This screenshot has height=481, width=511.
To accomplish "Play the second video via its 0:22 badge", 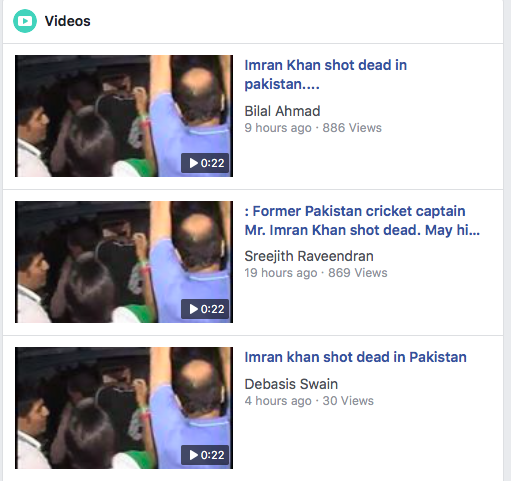I will tap(205, 309).
